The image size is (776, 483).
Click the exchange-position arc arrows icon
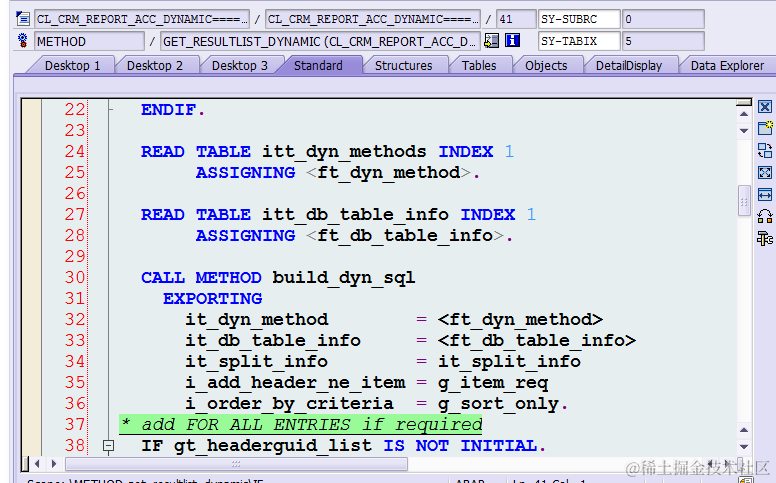765,216
